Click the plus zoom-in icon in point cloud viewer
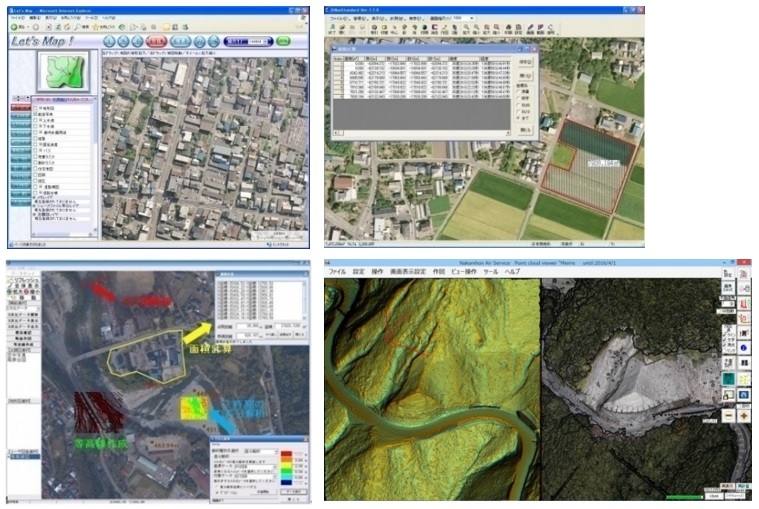Viewport: 759px width, 509px height. tap(744, 416)
